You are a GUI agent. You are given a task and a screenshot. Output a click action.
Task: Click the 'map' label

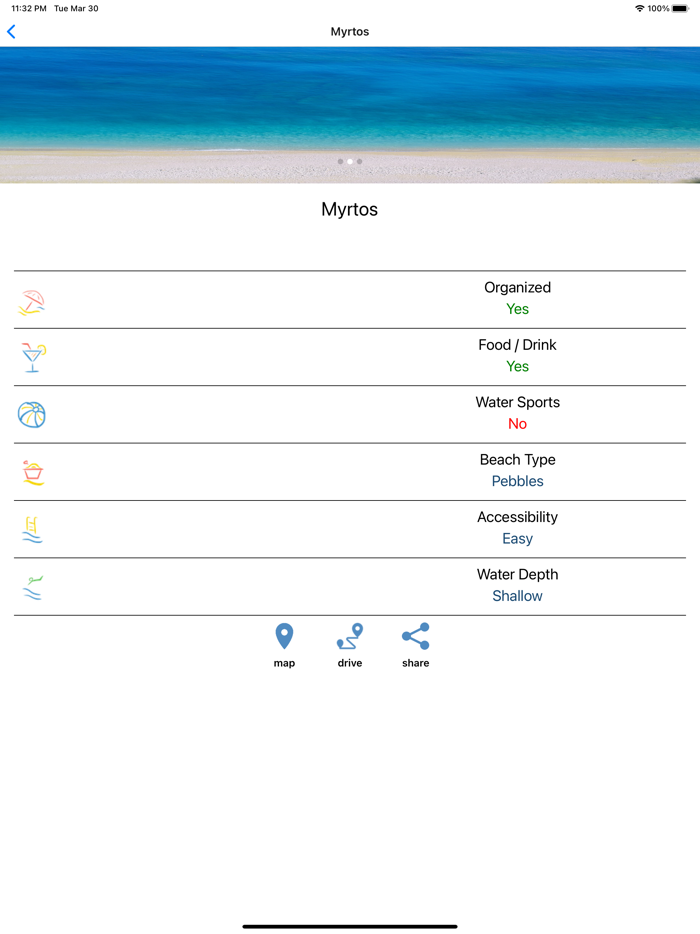pyautogui.click(x=284, y=663)
